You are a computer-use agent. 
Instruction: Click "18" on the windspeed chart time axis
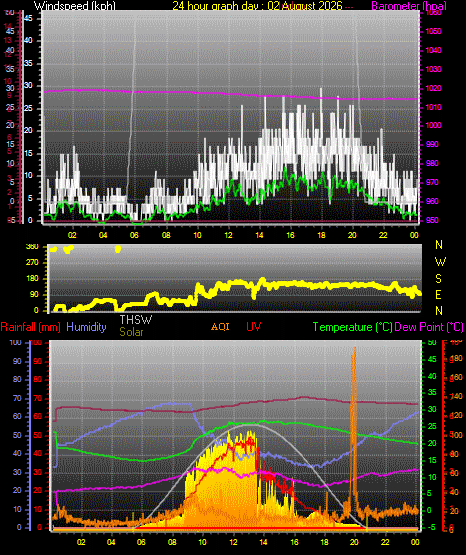321,235
